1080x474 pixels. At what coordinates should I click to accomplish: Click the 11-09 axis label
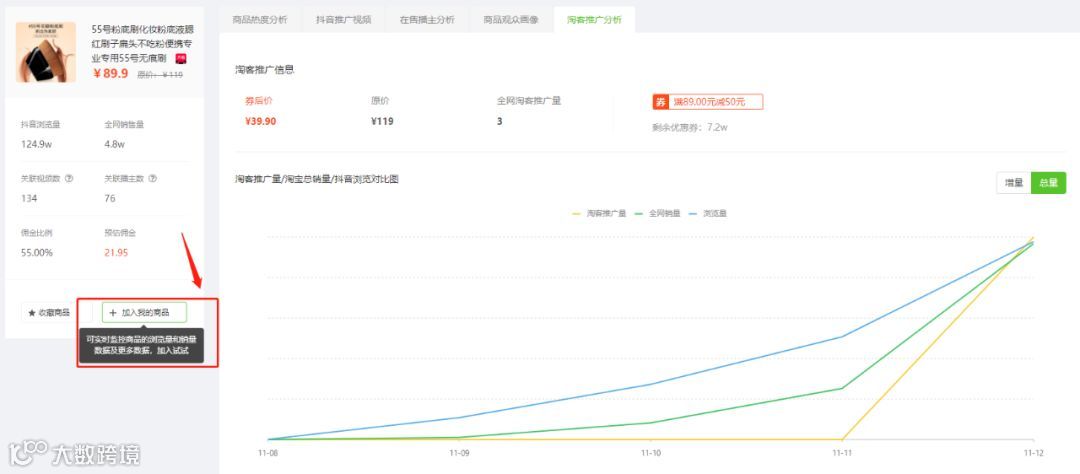[459, 453]
